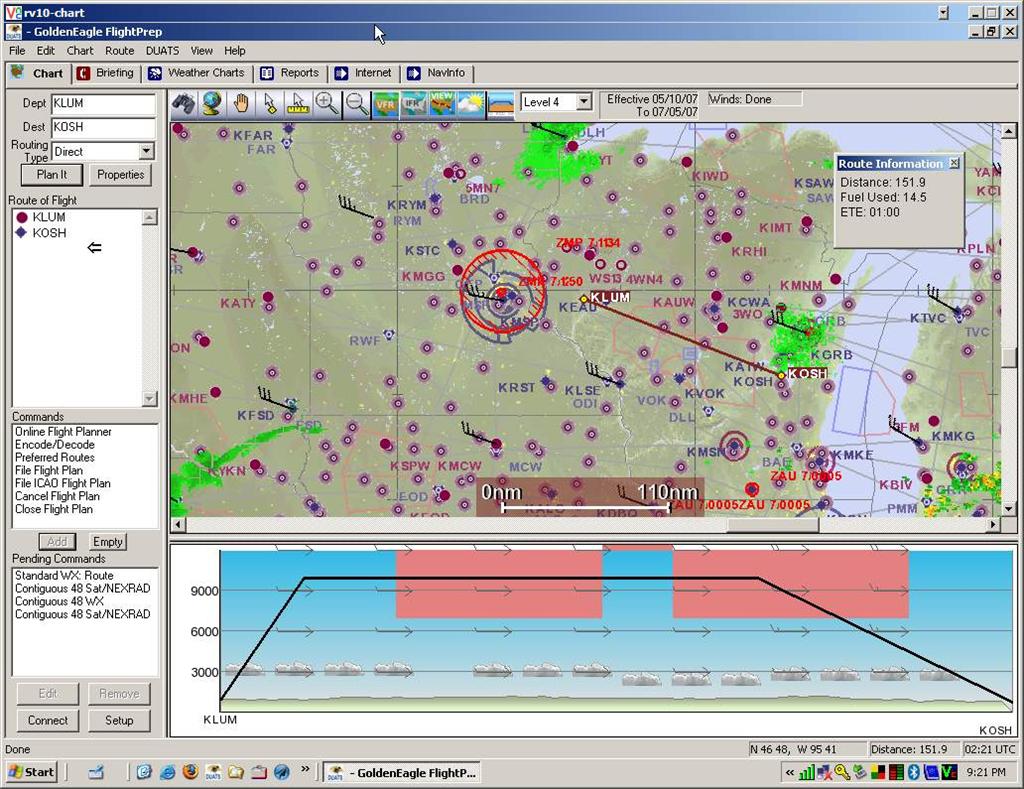Switch to the Reports tab
Screen dimensions: 1024x789
coord(290,73)
